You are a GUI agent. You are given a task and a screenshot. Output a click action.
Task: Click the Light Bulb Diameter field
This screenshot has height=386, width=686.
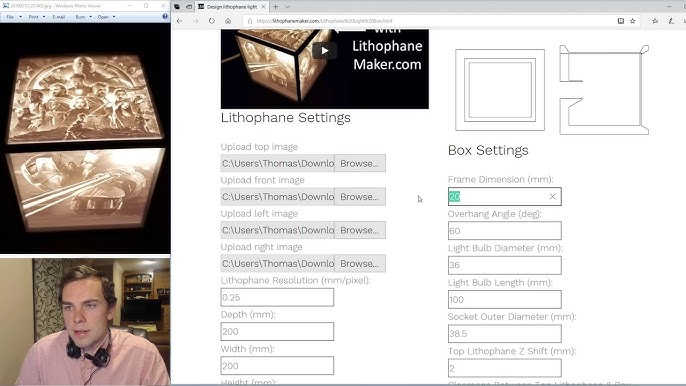click(x=504, y=265)
